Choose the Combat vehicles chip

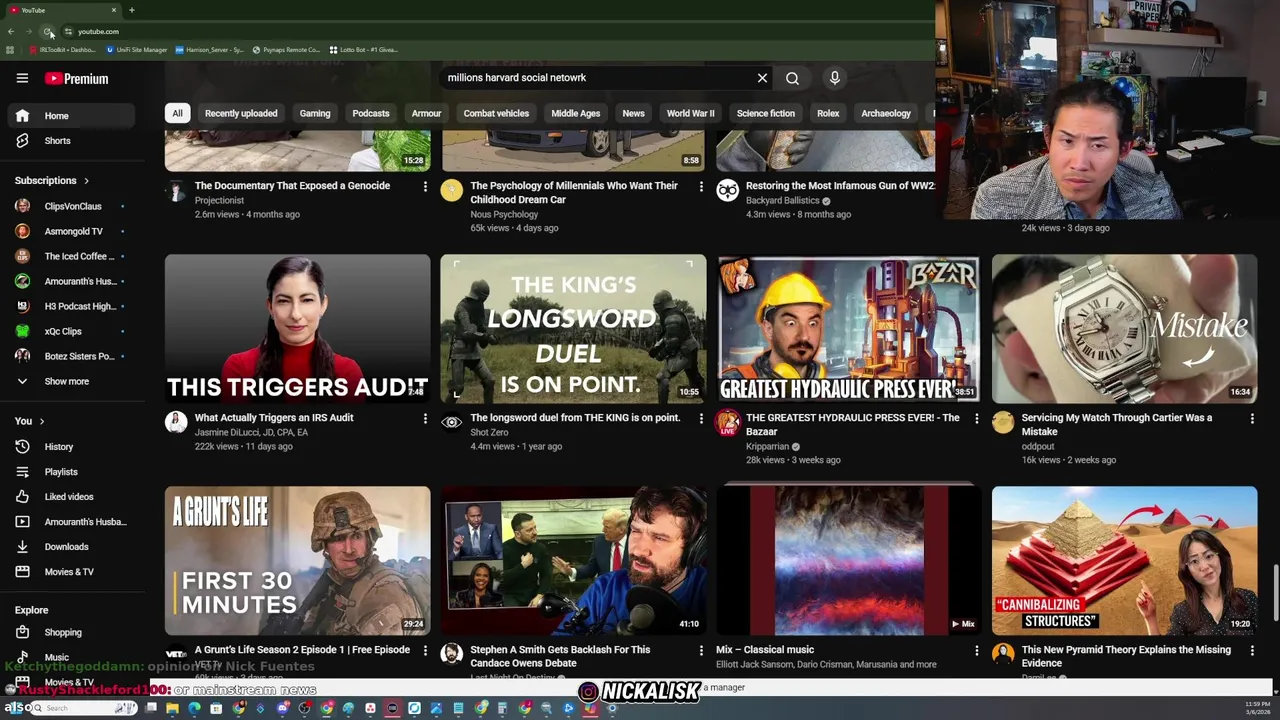point(496,113)
